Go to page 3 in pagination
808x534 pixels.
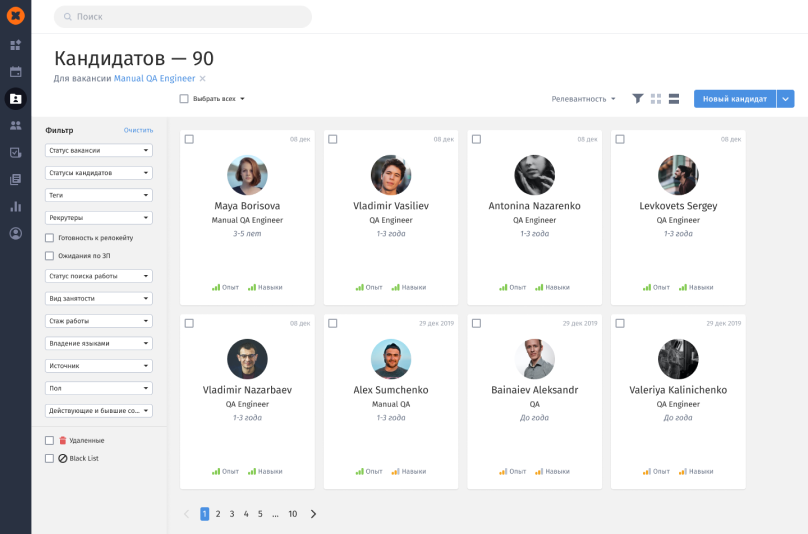[232, 514]
